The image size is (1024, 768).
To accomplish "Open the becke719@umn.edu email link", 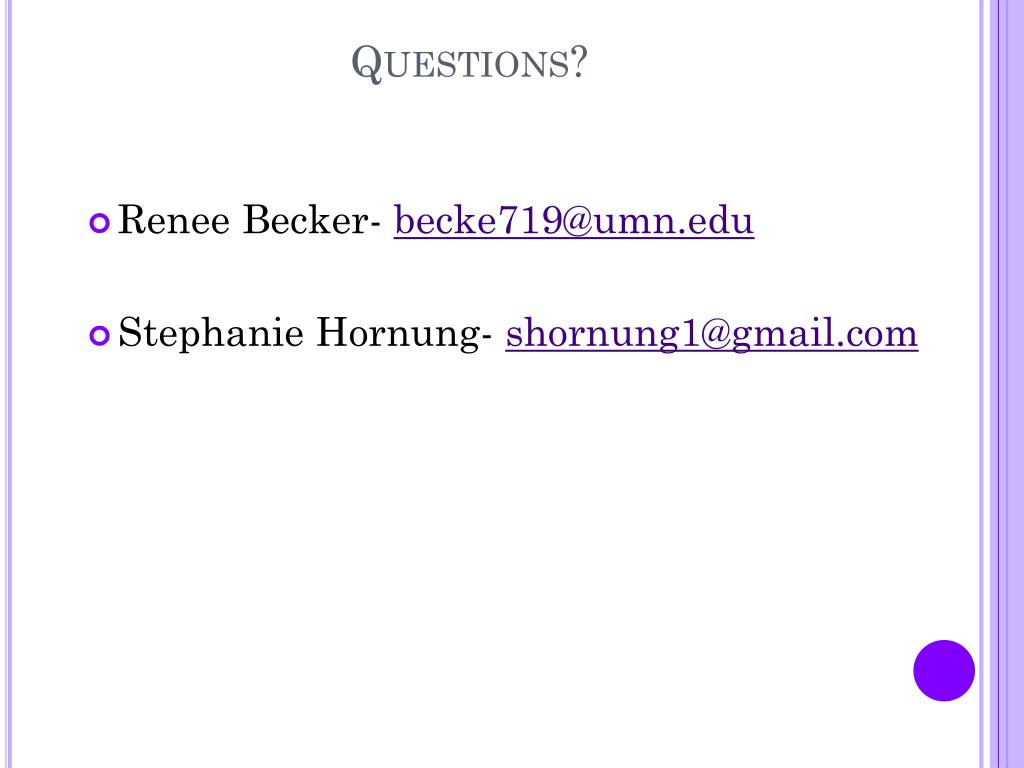I will click(573, 221).
